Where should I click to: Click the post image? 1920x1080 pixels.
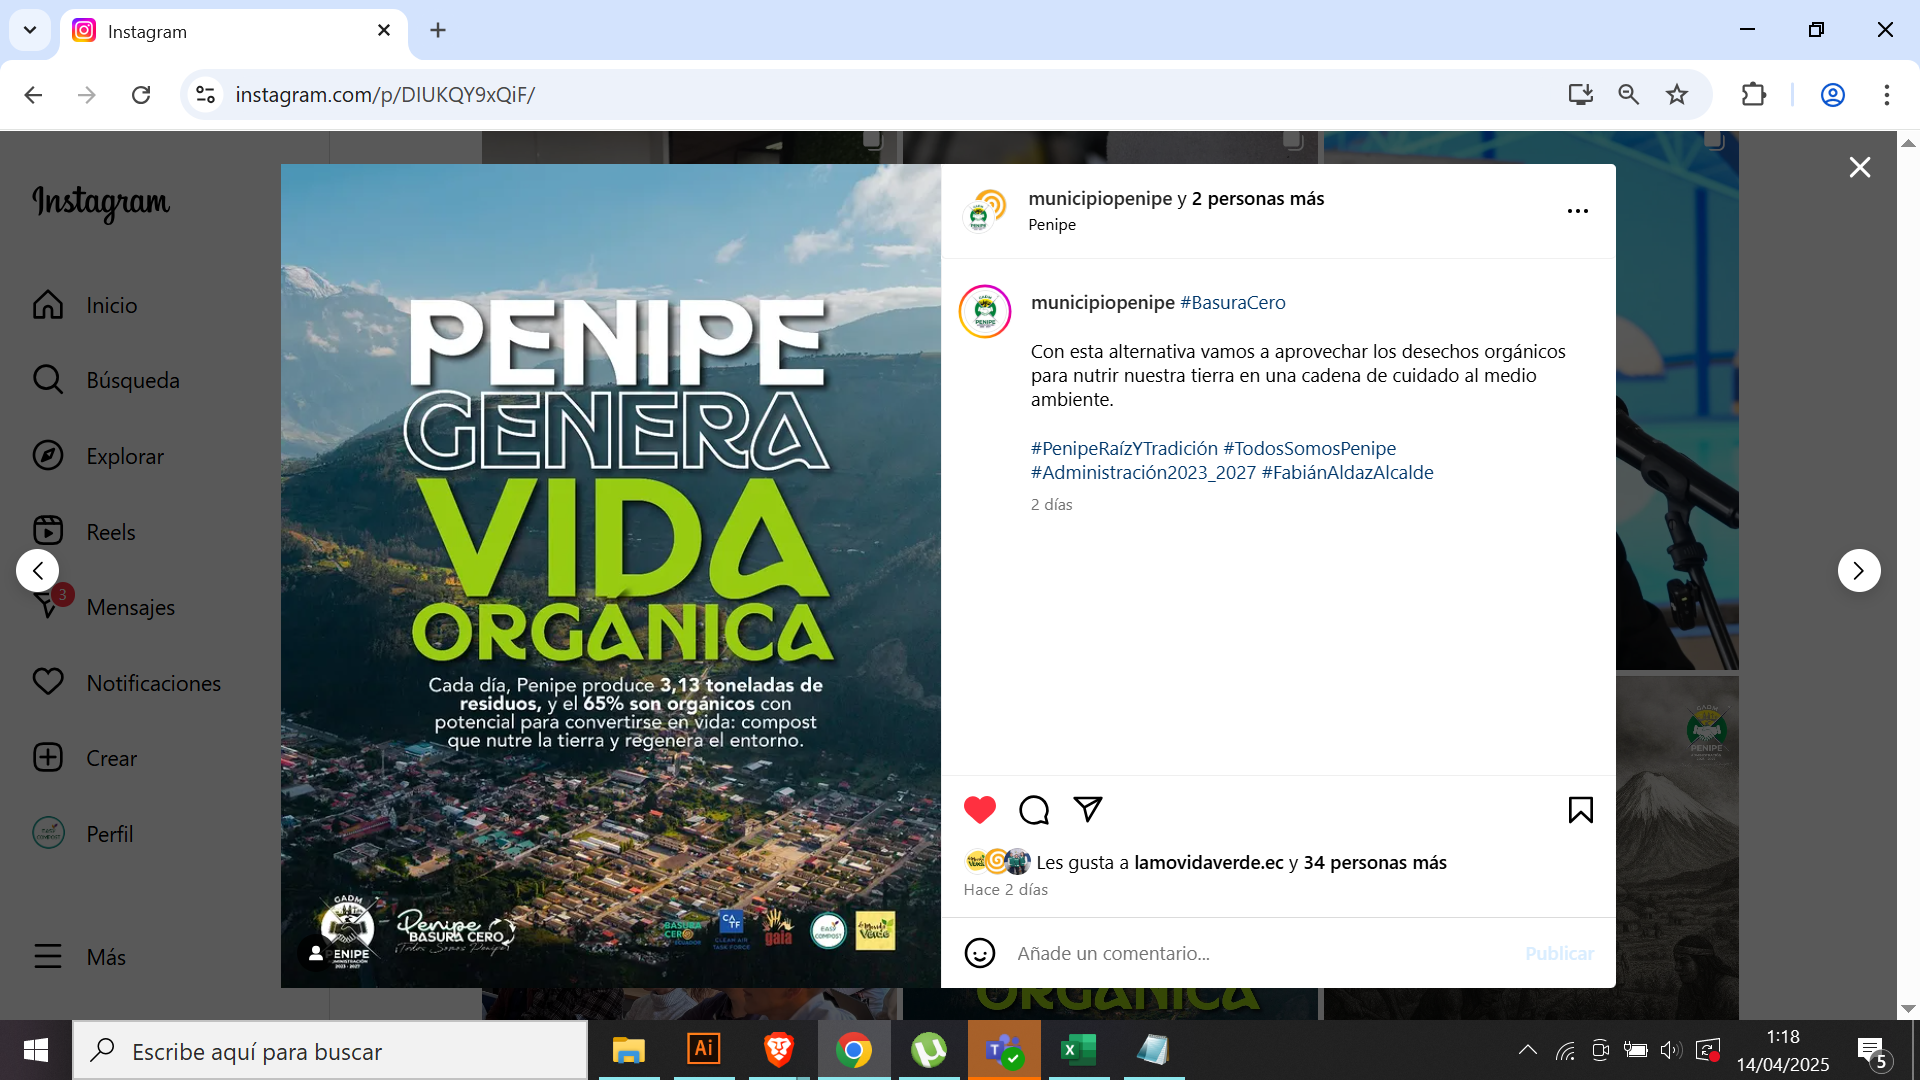point(611,576)
